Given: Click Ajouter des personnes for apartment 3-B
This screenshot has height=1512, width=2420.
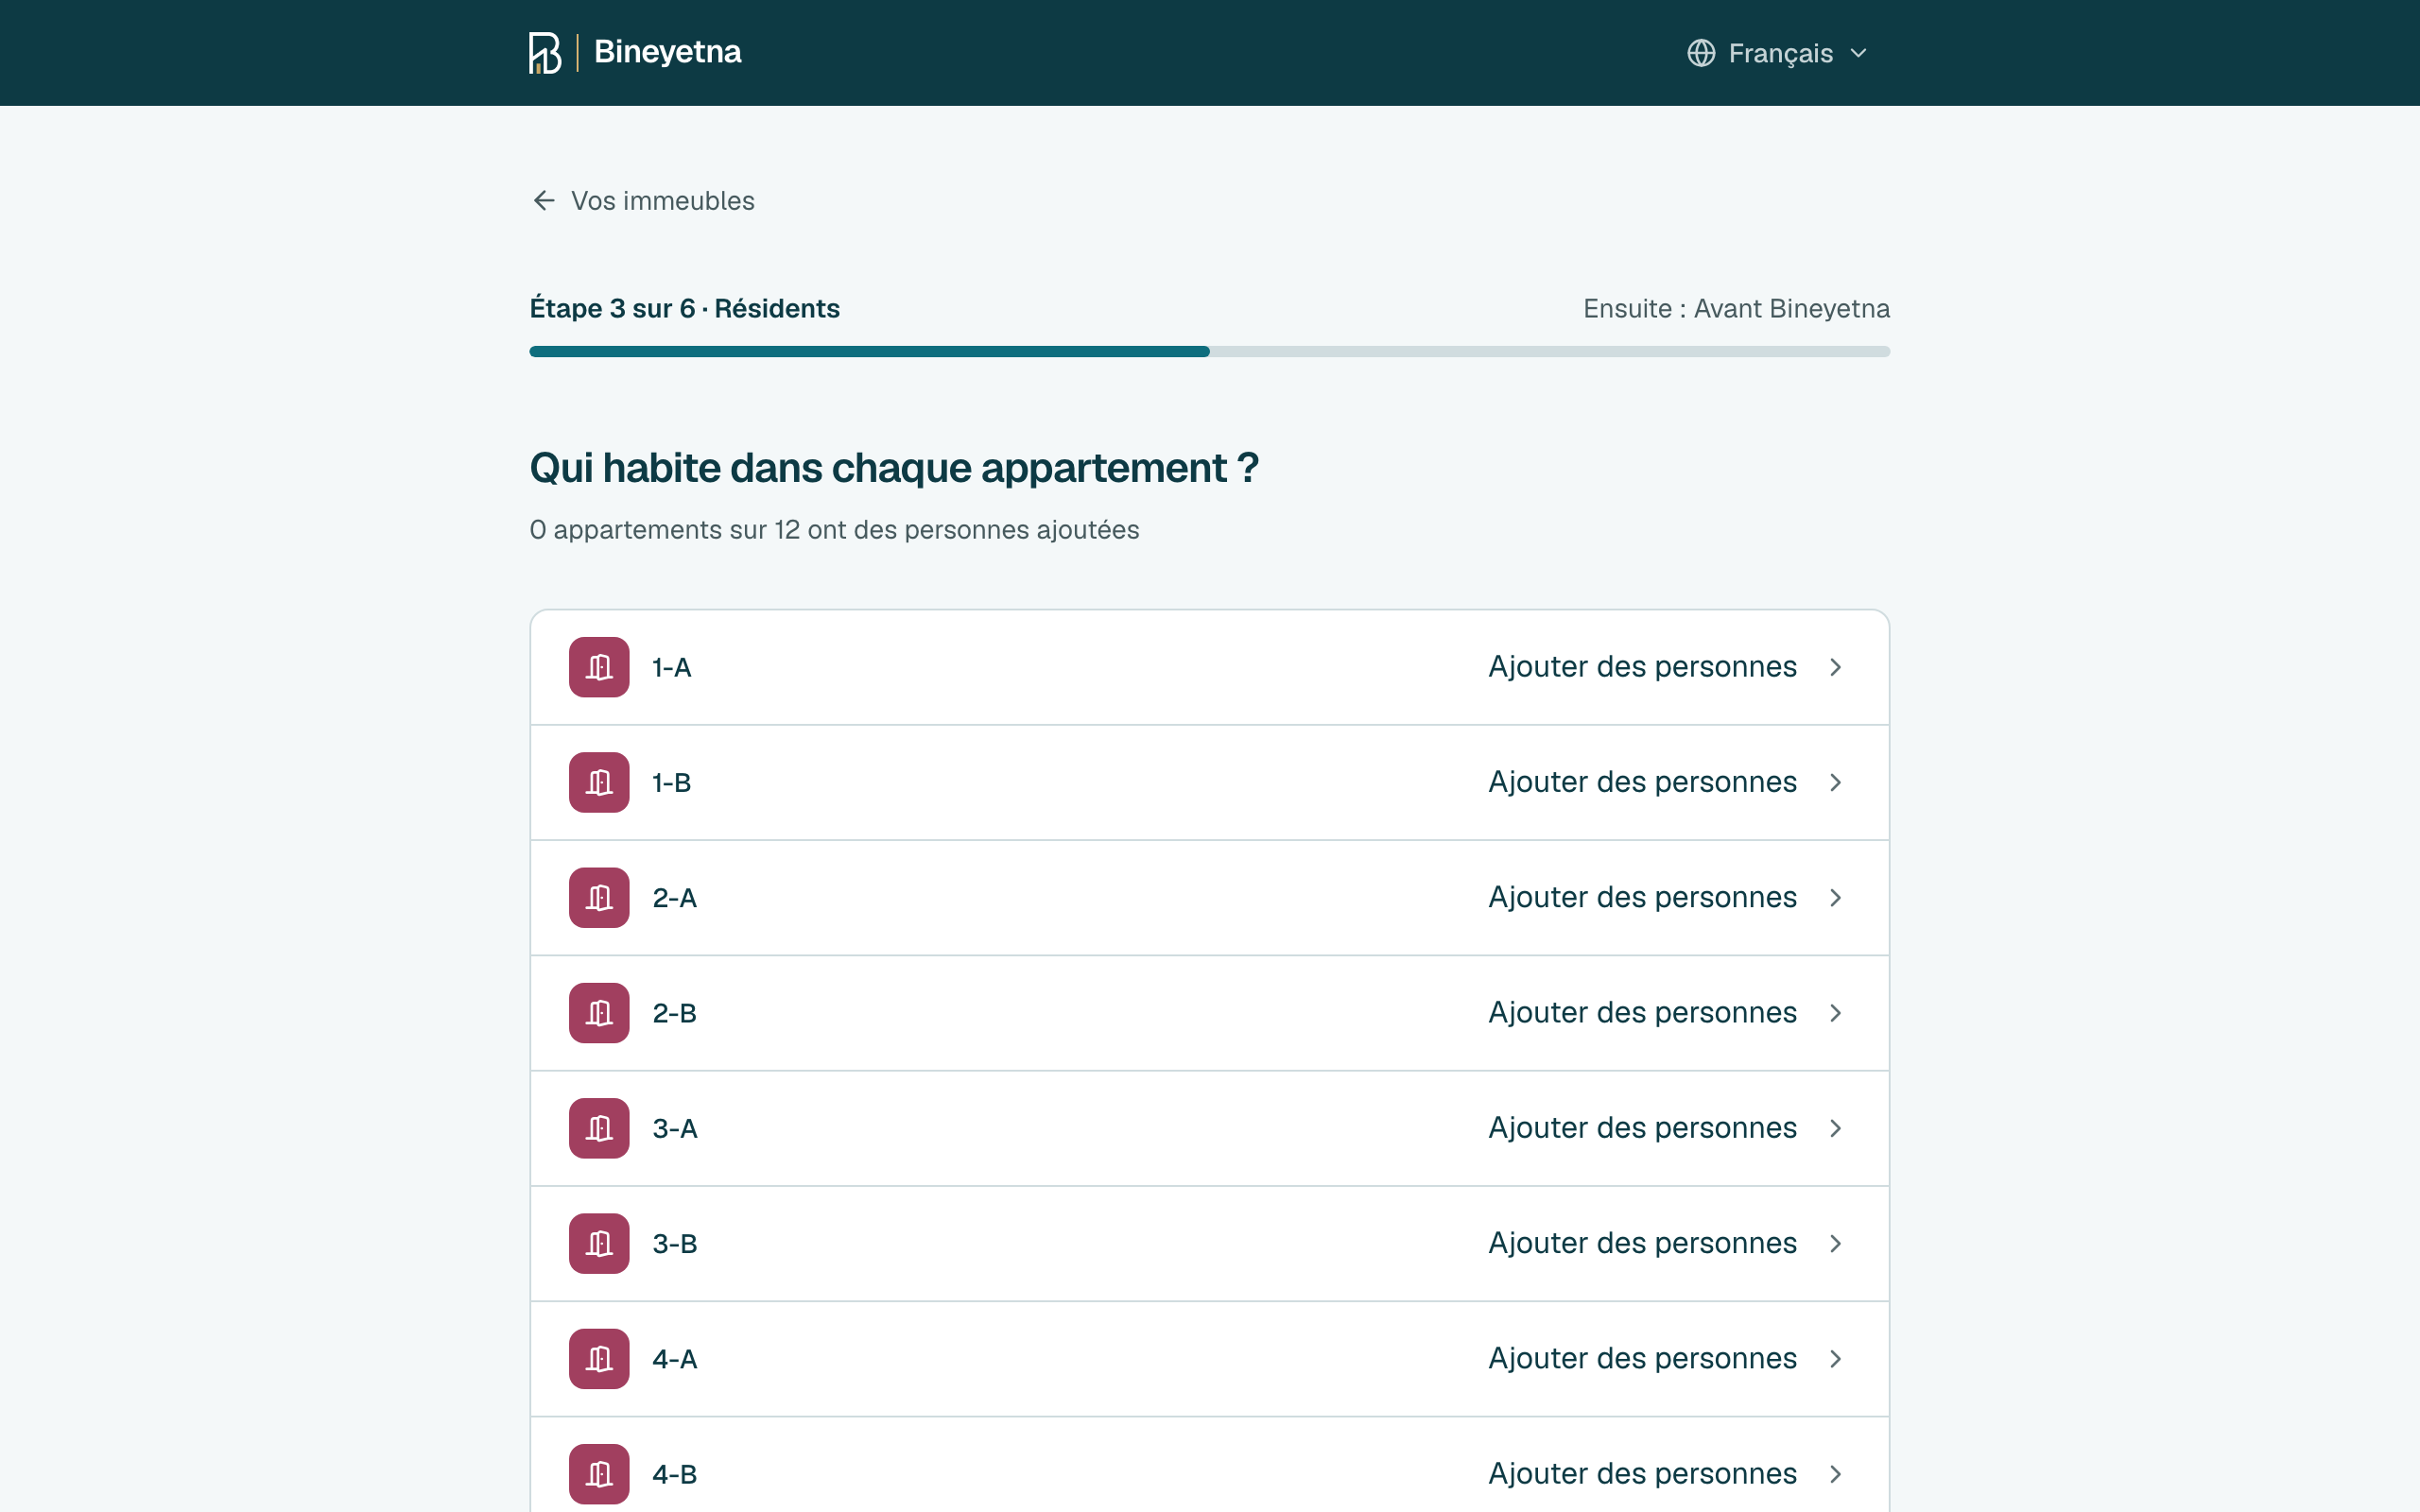Looking at the screenshot, I should (1642, 1243).
